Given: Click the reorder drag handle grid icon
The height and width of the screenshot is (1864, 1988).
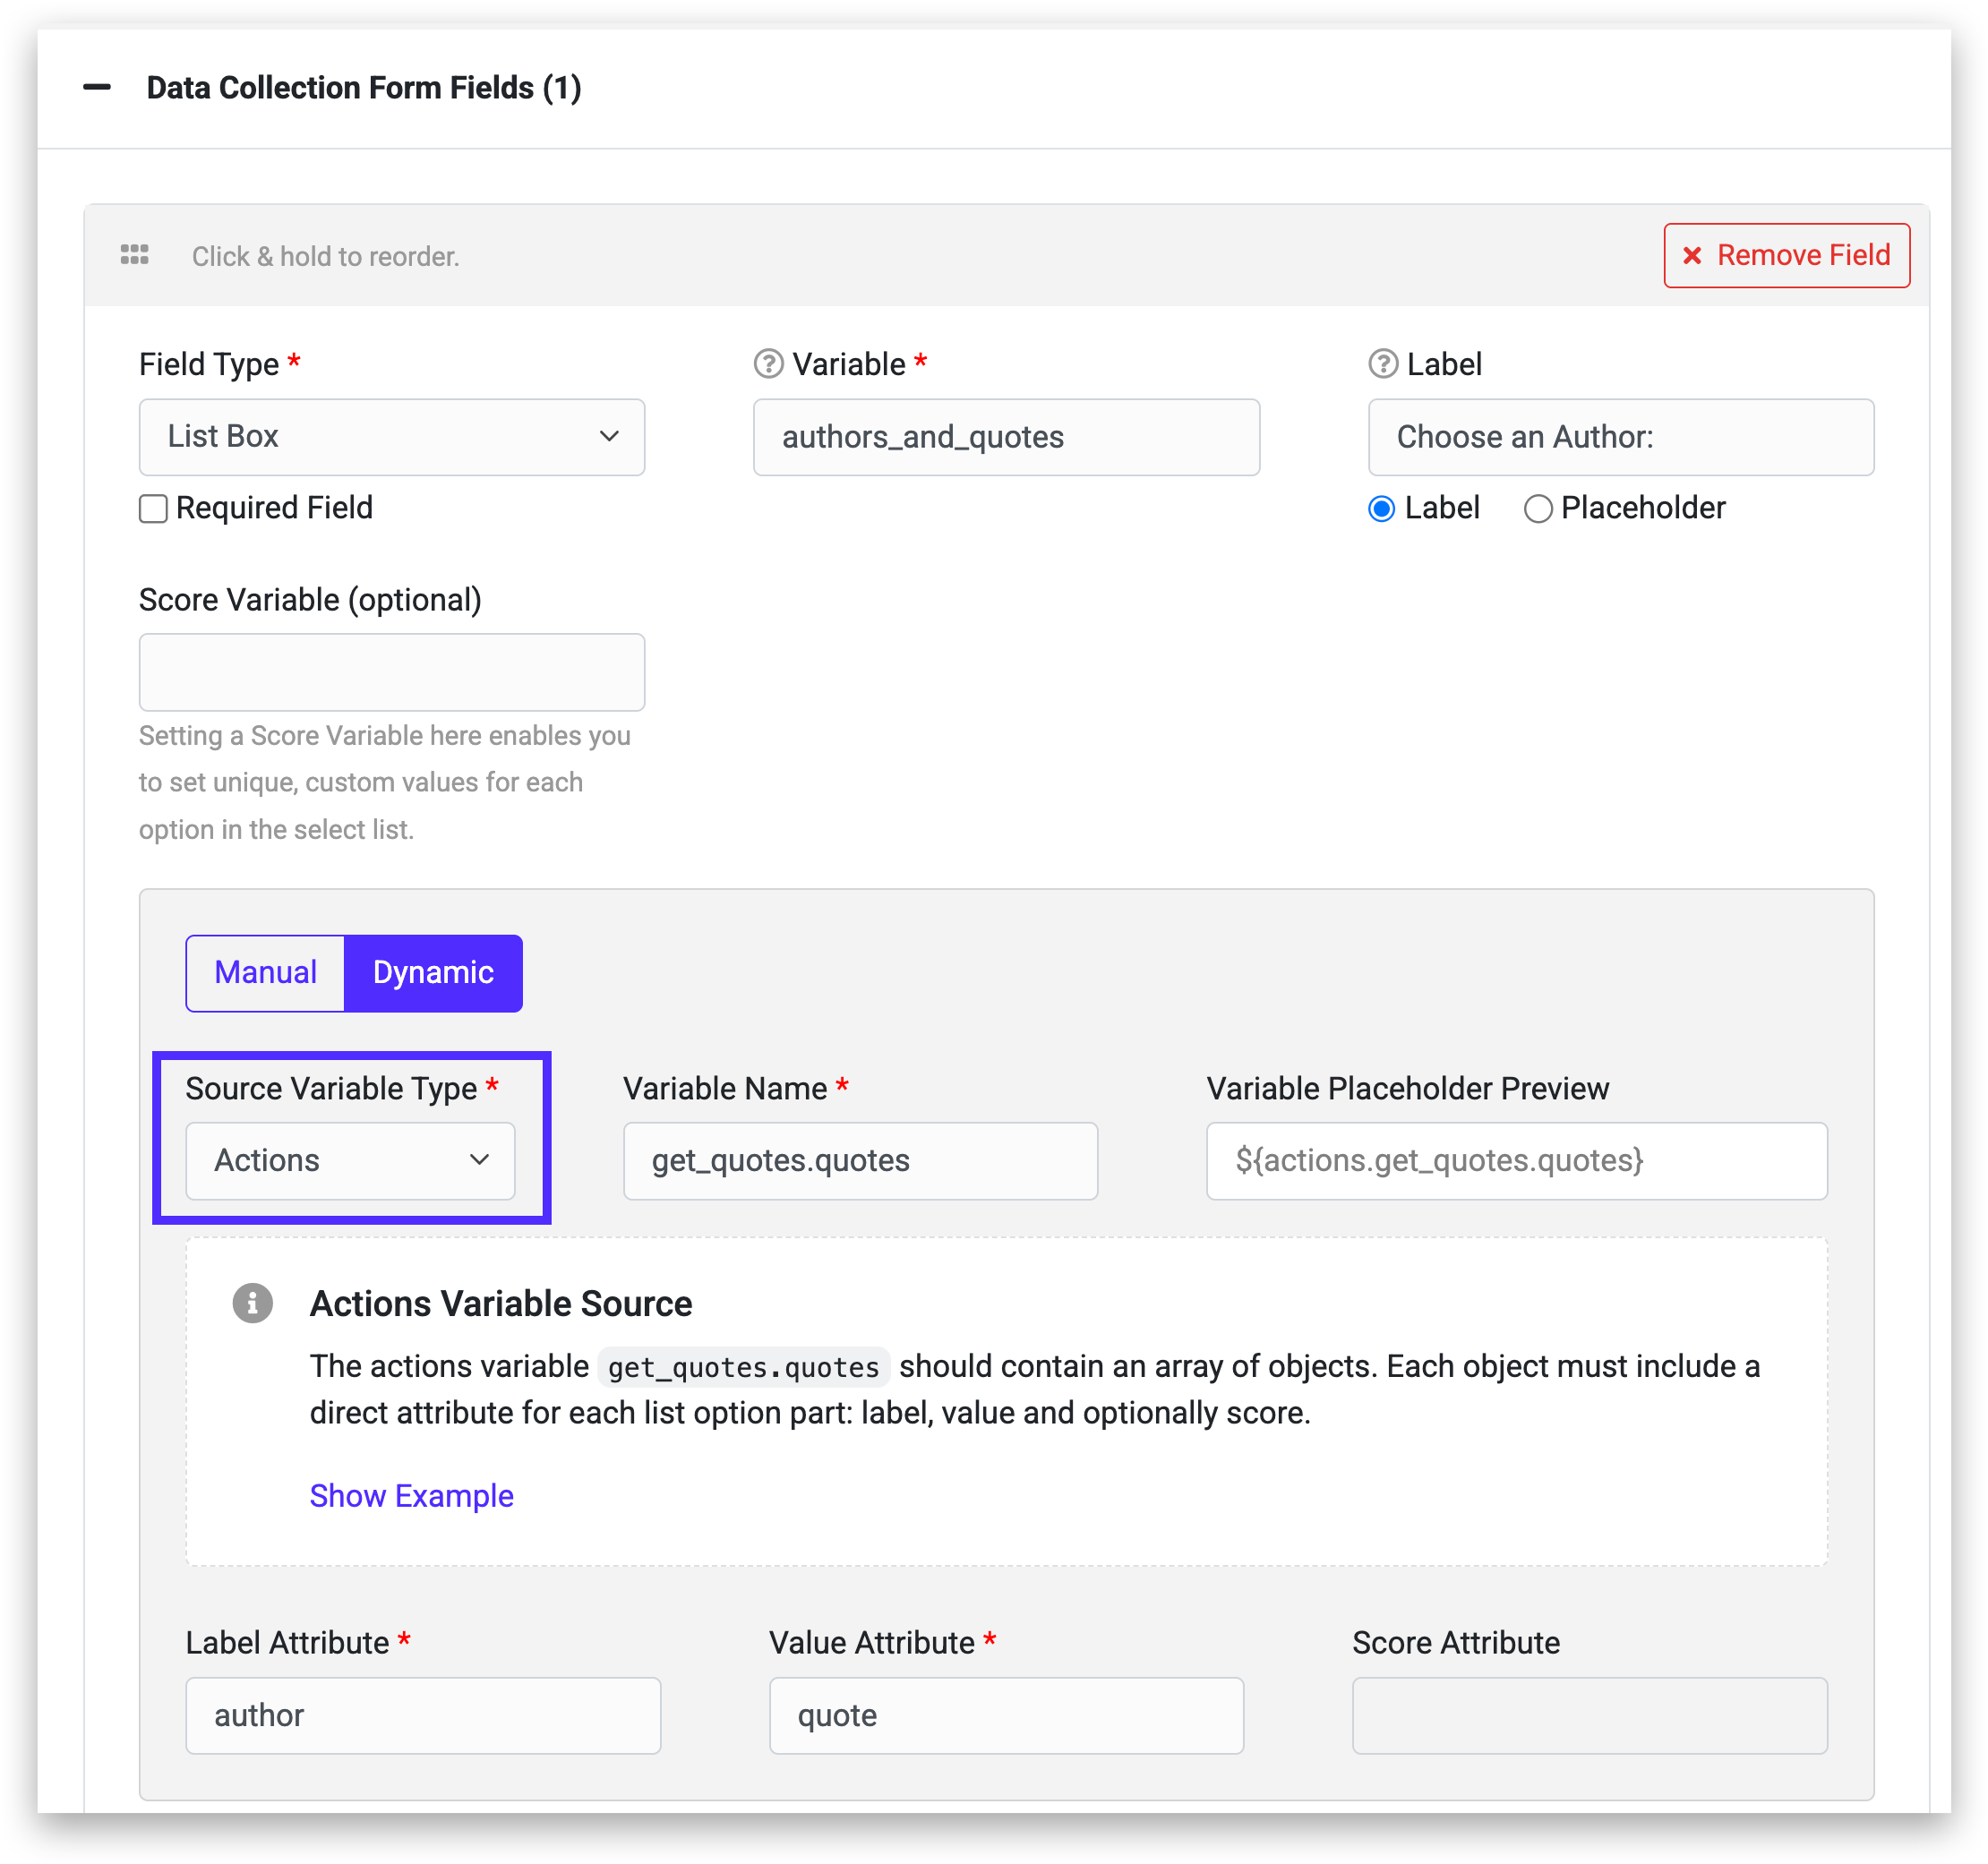Looking at the screenshot, I should [134, 255].
